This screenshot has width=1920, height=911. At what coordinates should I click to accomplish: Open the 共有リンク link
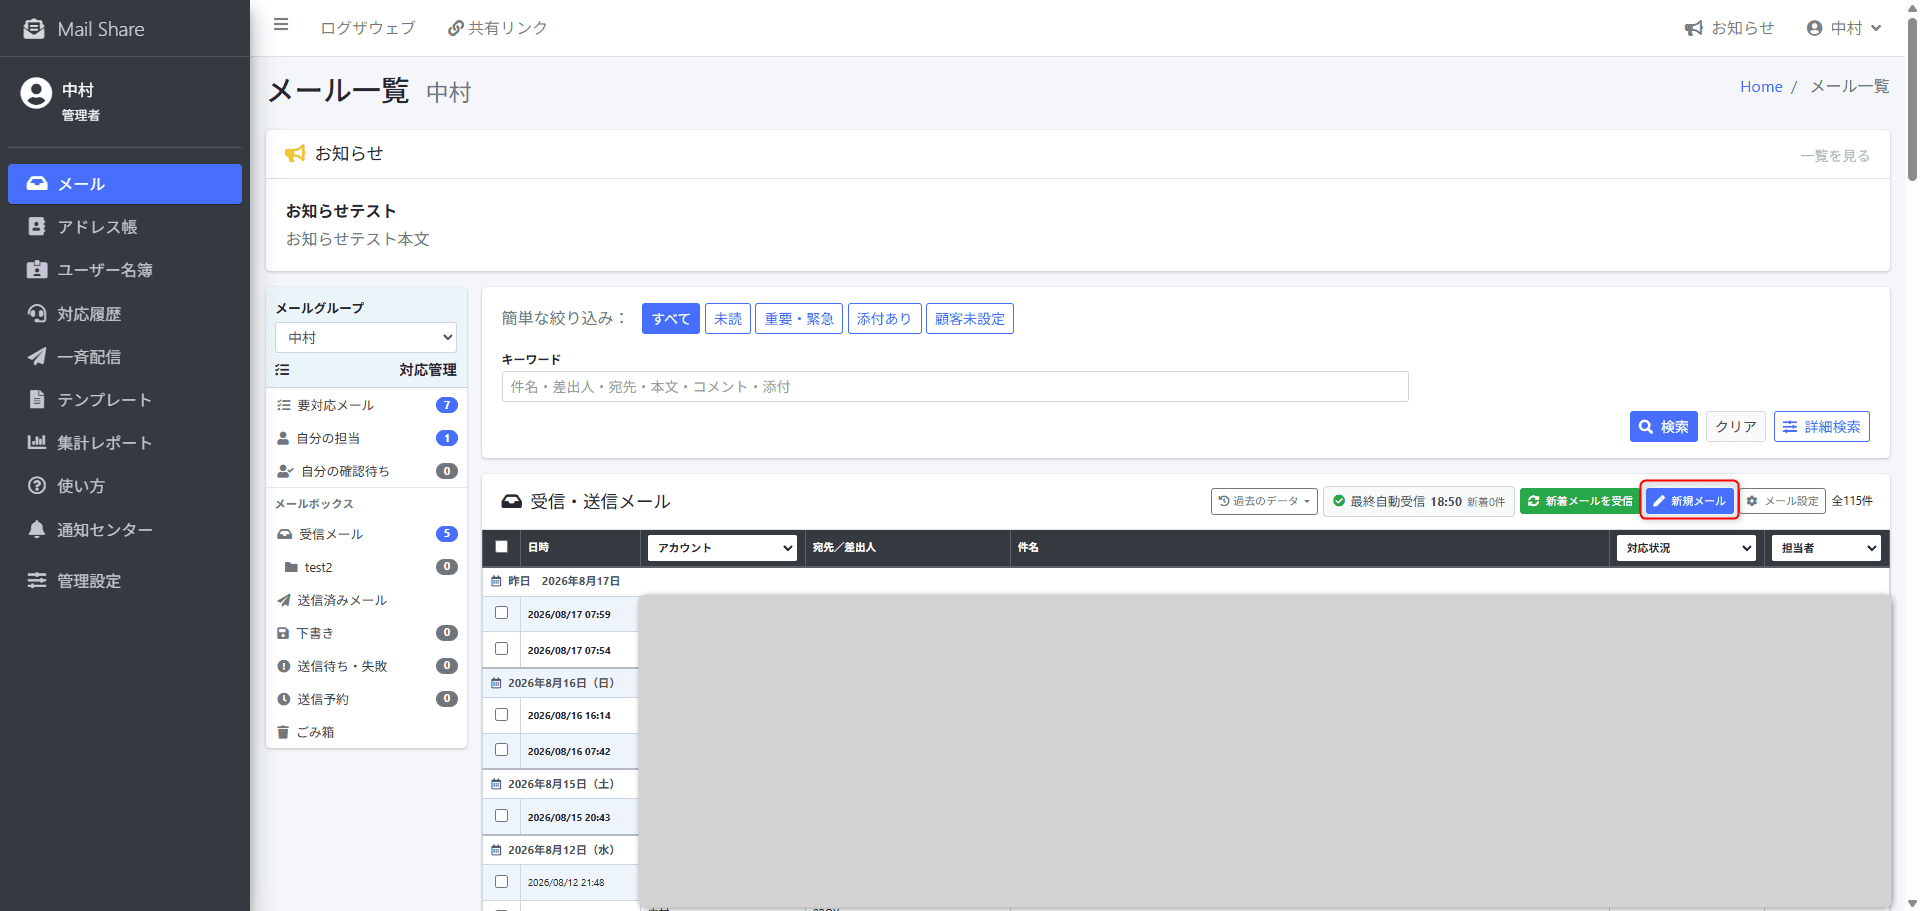click(x=497, y=28)
